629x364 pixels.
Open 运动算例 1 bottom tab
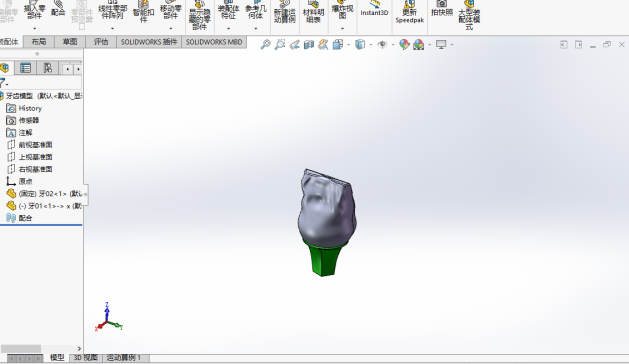(x=124, y=358)
